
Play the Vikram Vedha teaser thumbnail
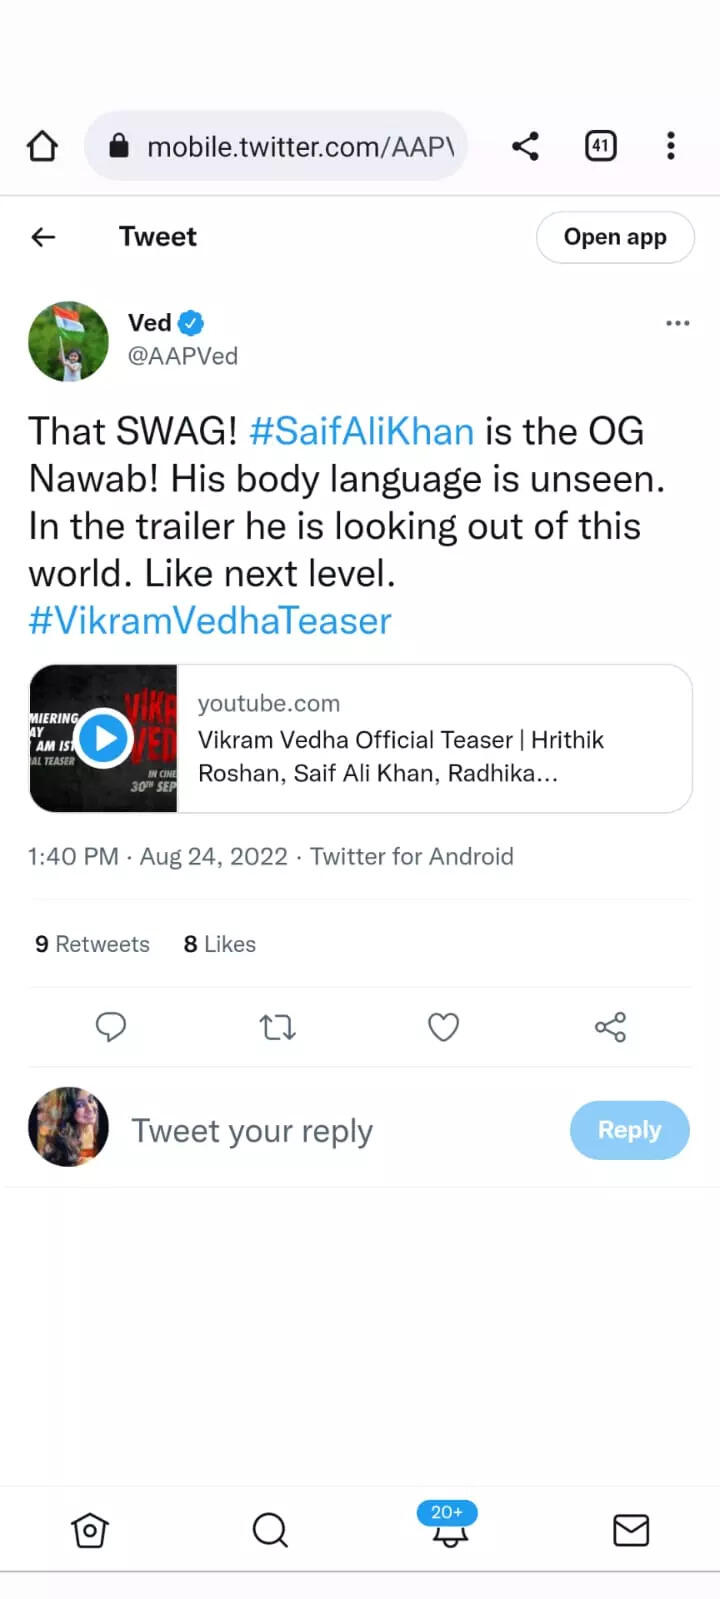(104, 738)
